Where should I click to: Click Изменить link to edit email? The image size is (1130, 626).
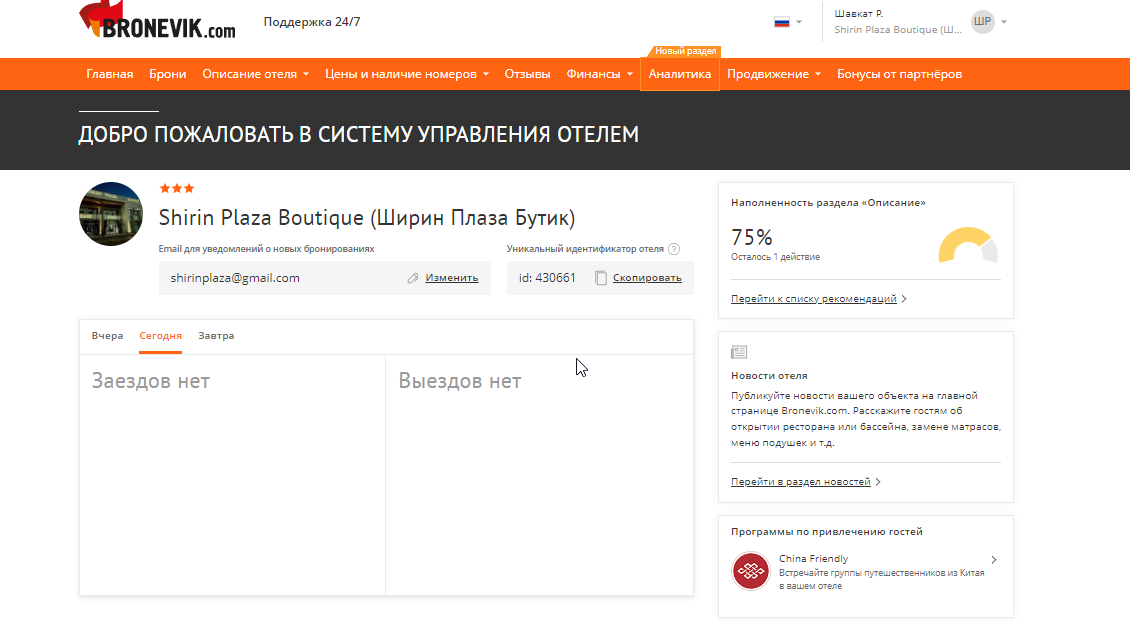pos(452,278)
